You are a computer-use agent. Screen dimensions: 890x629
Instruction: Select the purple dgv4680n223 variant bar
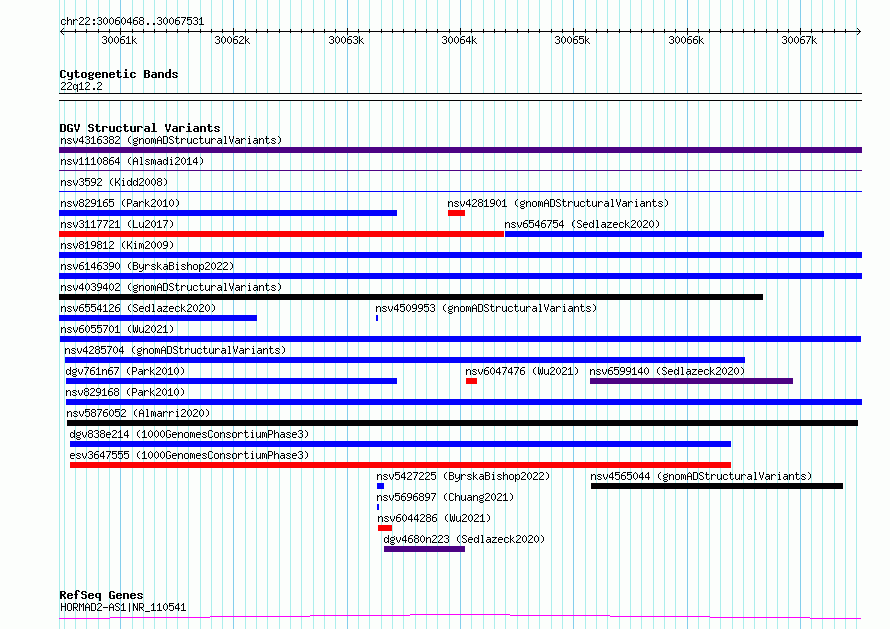pyautogui.click(x=425, y=549)
